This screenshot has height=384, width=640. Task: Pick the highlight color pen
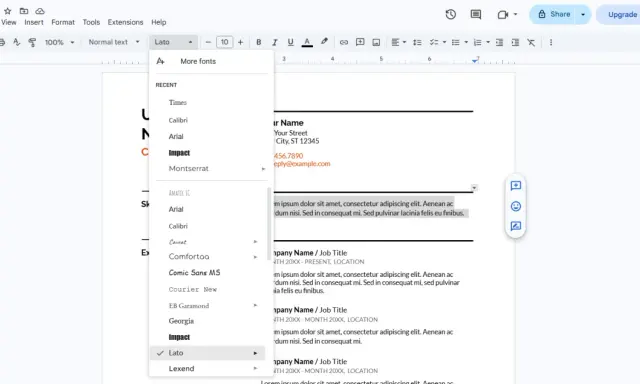(x=324, y=42)
